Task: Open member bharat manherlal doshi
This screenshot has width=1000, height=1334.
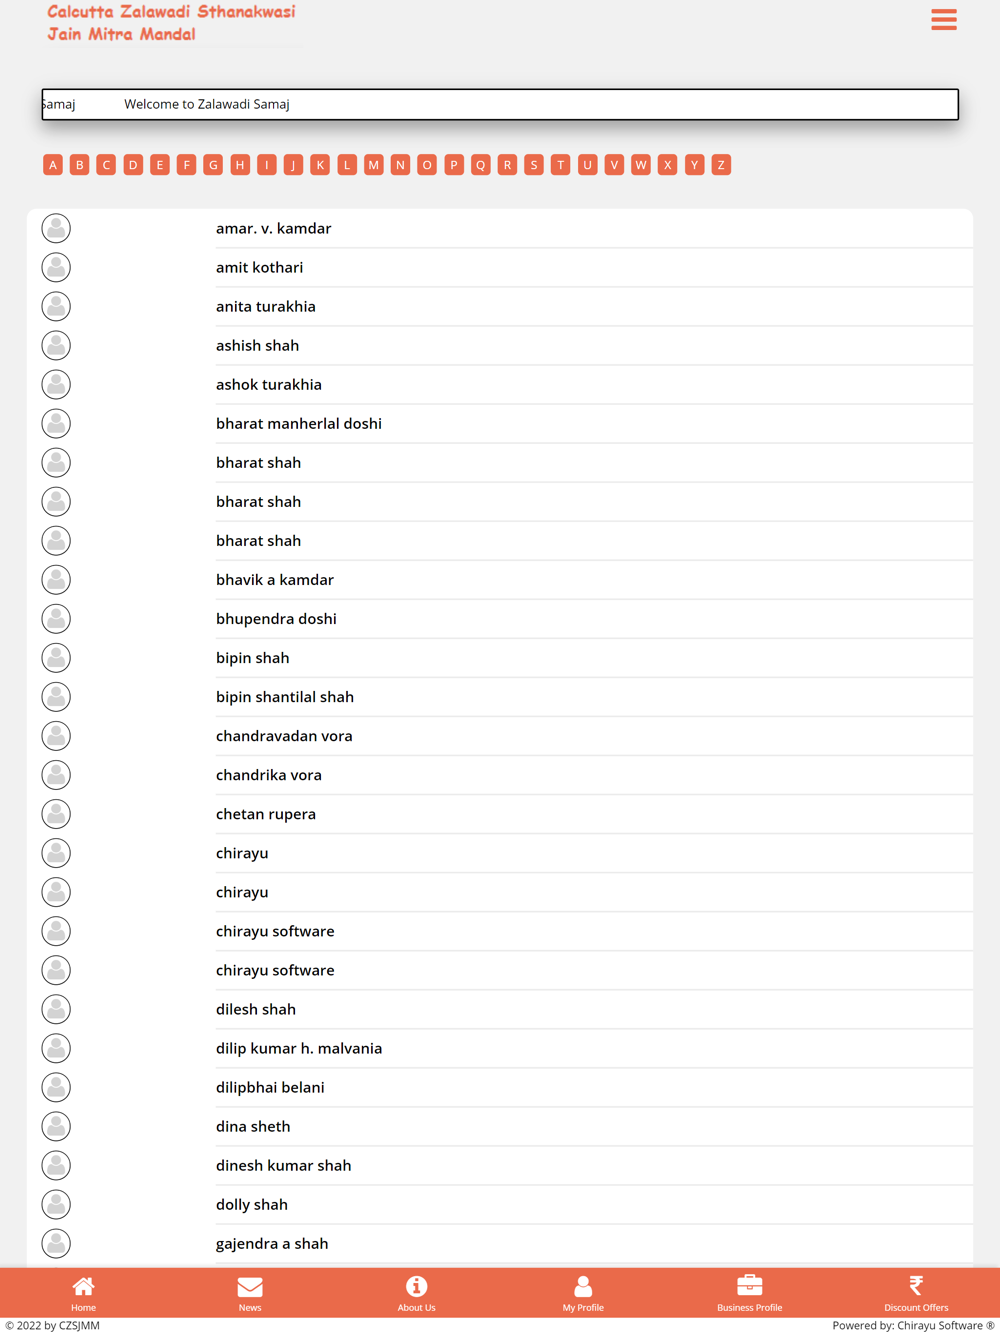Action: [299, 423]
